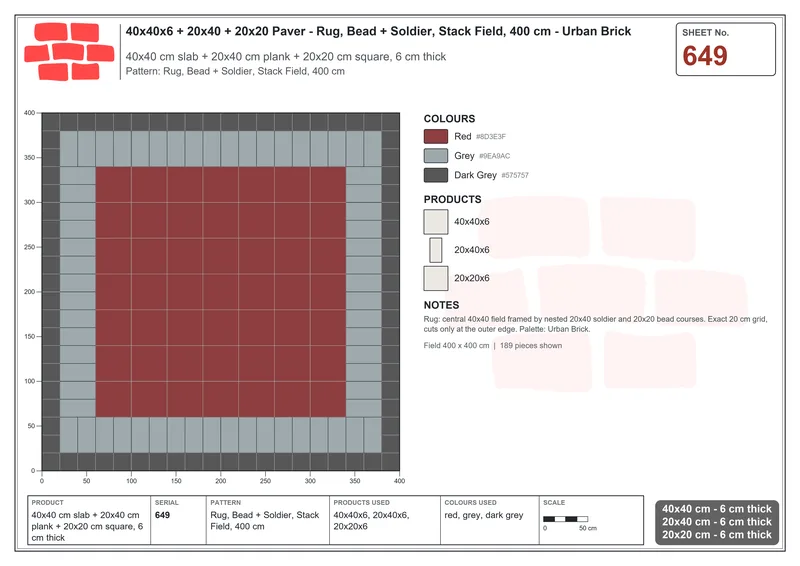Click the hex code #575757

coord(515,176)
